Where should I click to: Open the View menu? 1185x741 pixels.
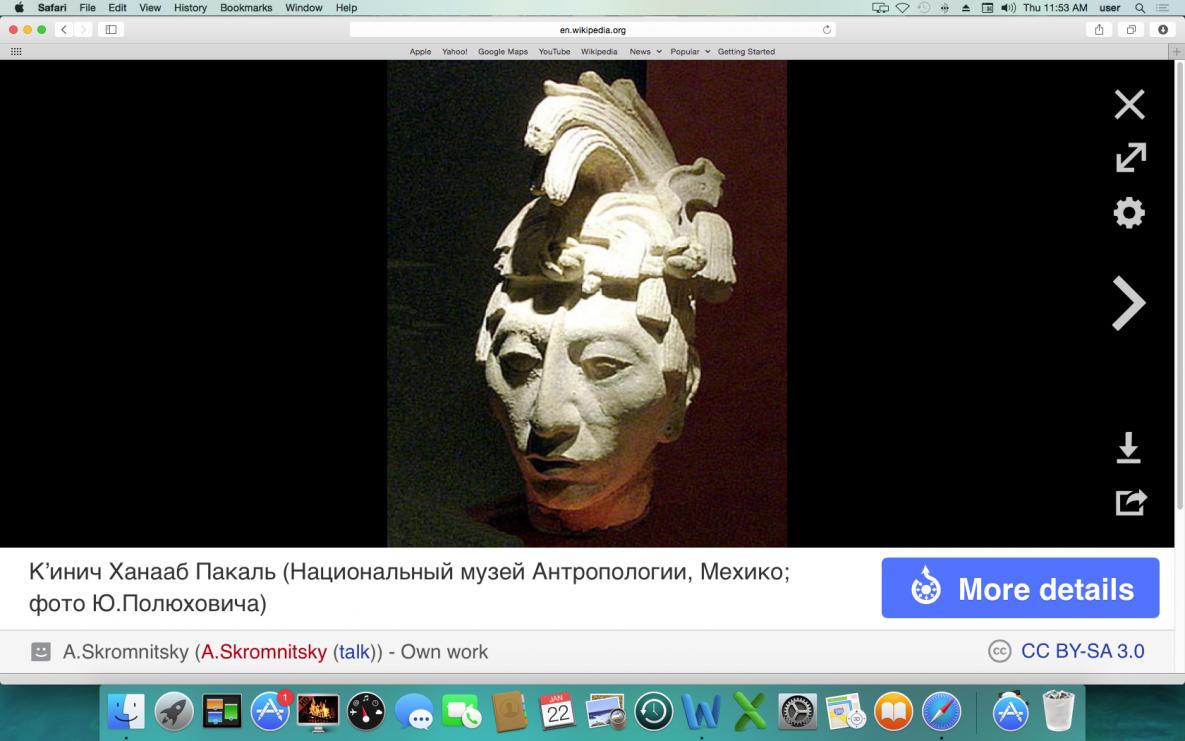click(x=150, y=8)
